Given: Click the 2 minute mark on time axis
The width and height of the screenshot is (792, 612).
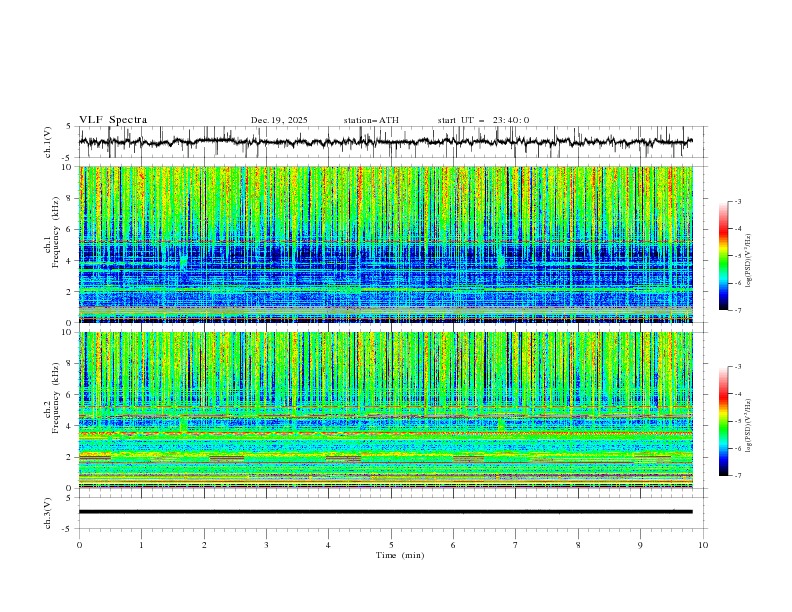Looking at the screenshot, I should tap(204, 545).
